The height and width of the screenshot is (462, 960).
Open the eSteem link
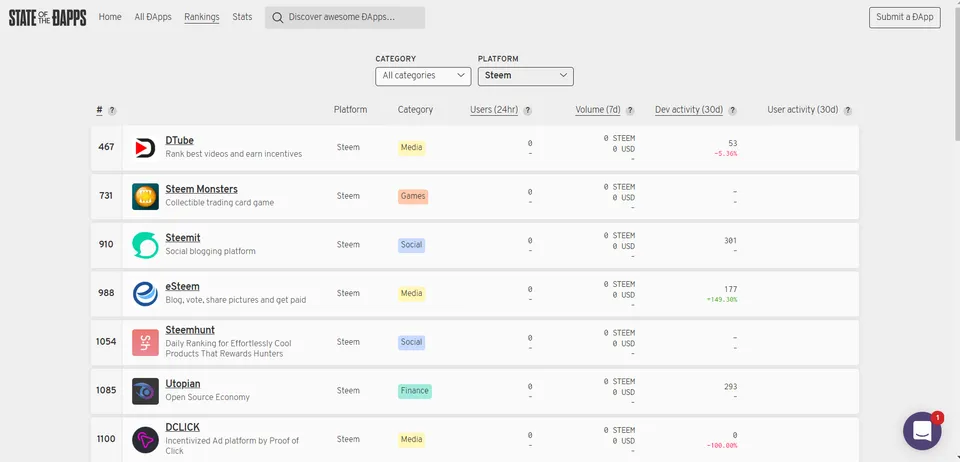pyautogui.click(x=182, y=286)
